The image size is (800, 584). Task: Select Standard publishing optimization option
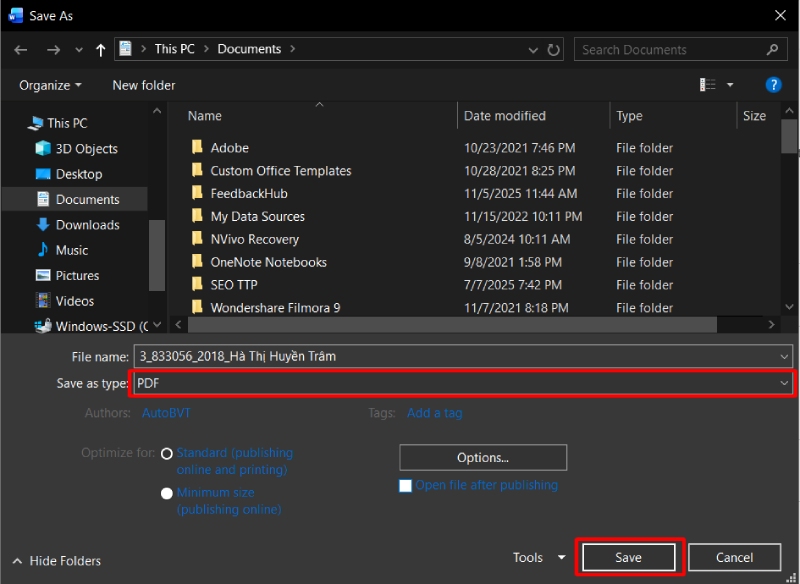(x=167, y=453)
